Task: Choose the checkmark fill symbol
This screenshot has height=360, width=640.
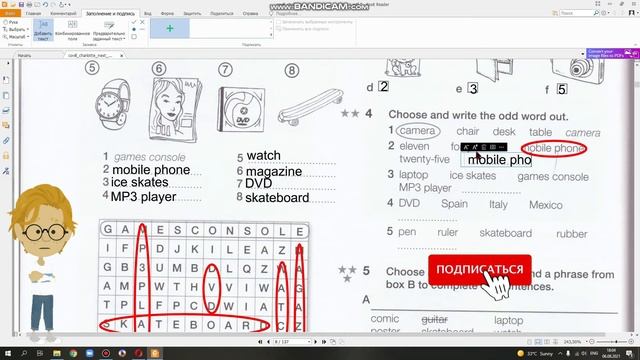Action: point(134,22)
